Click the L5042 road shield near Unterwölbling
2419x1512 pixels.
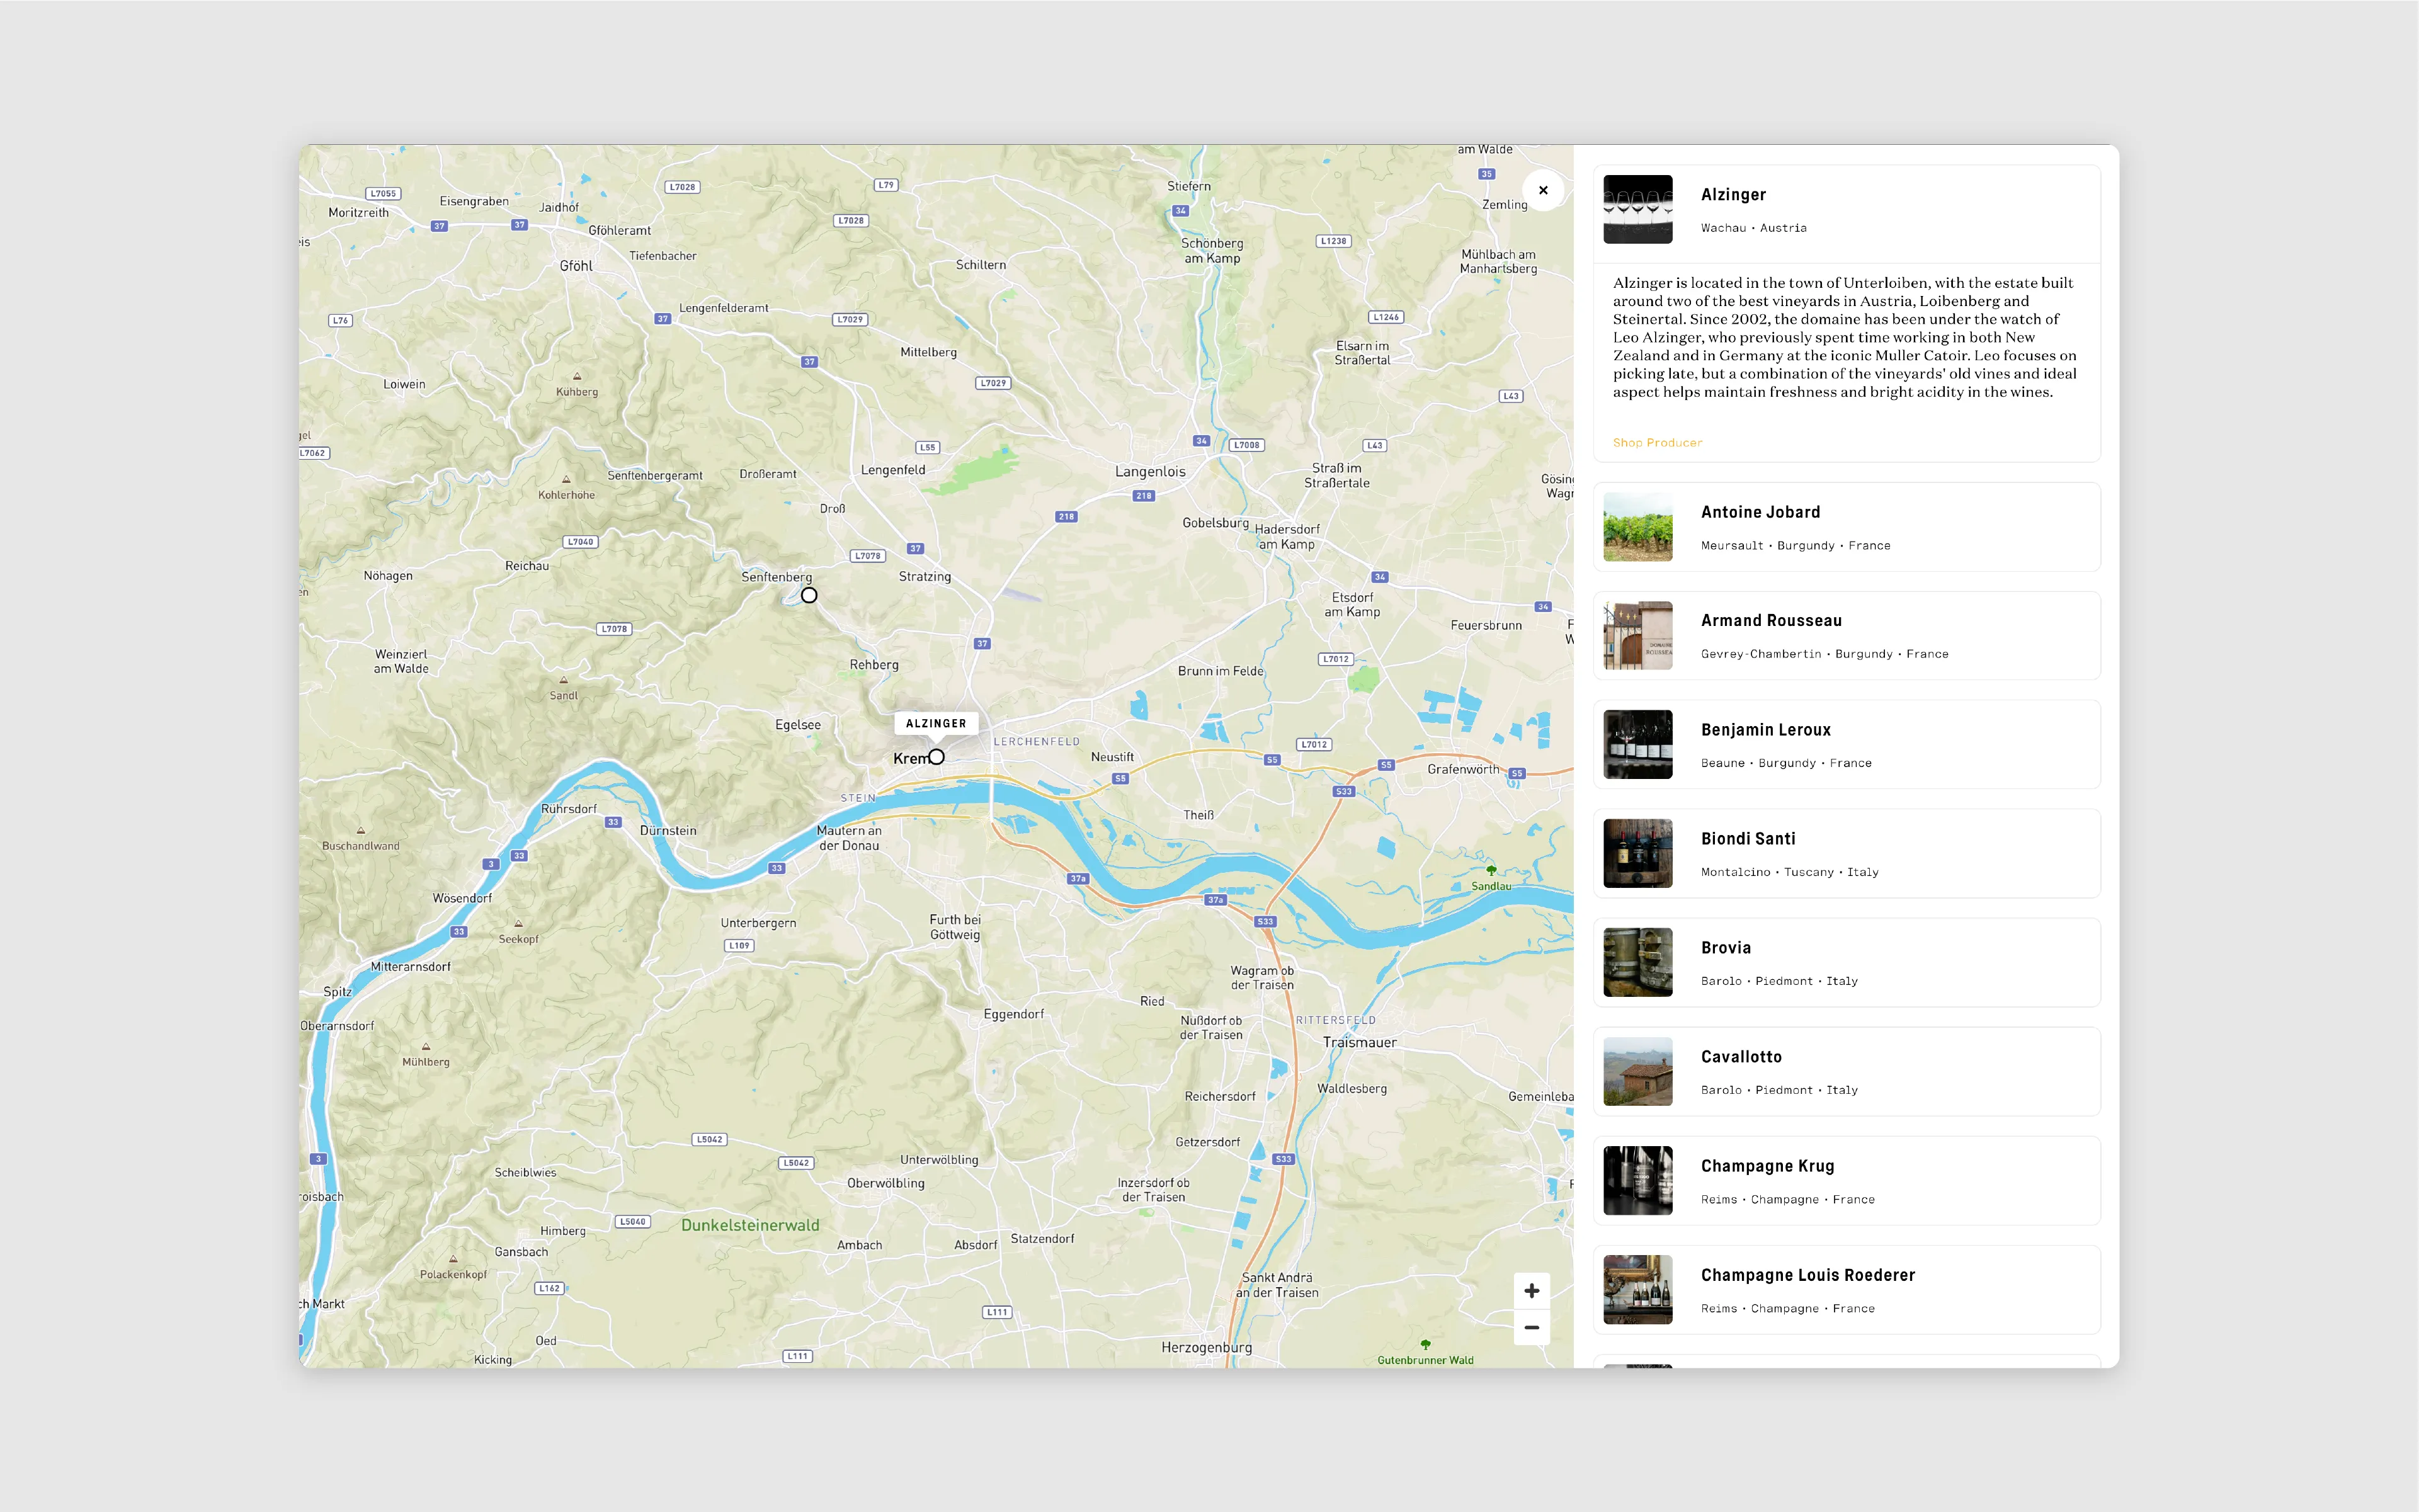point(796,1163)
